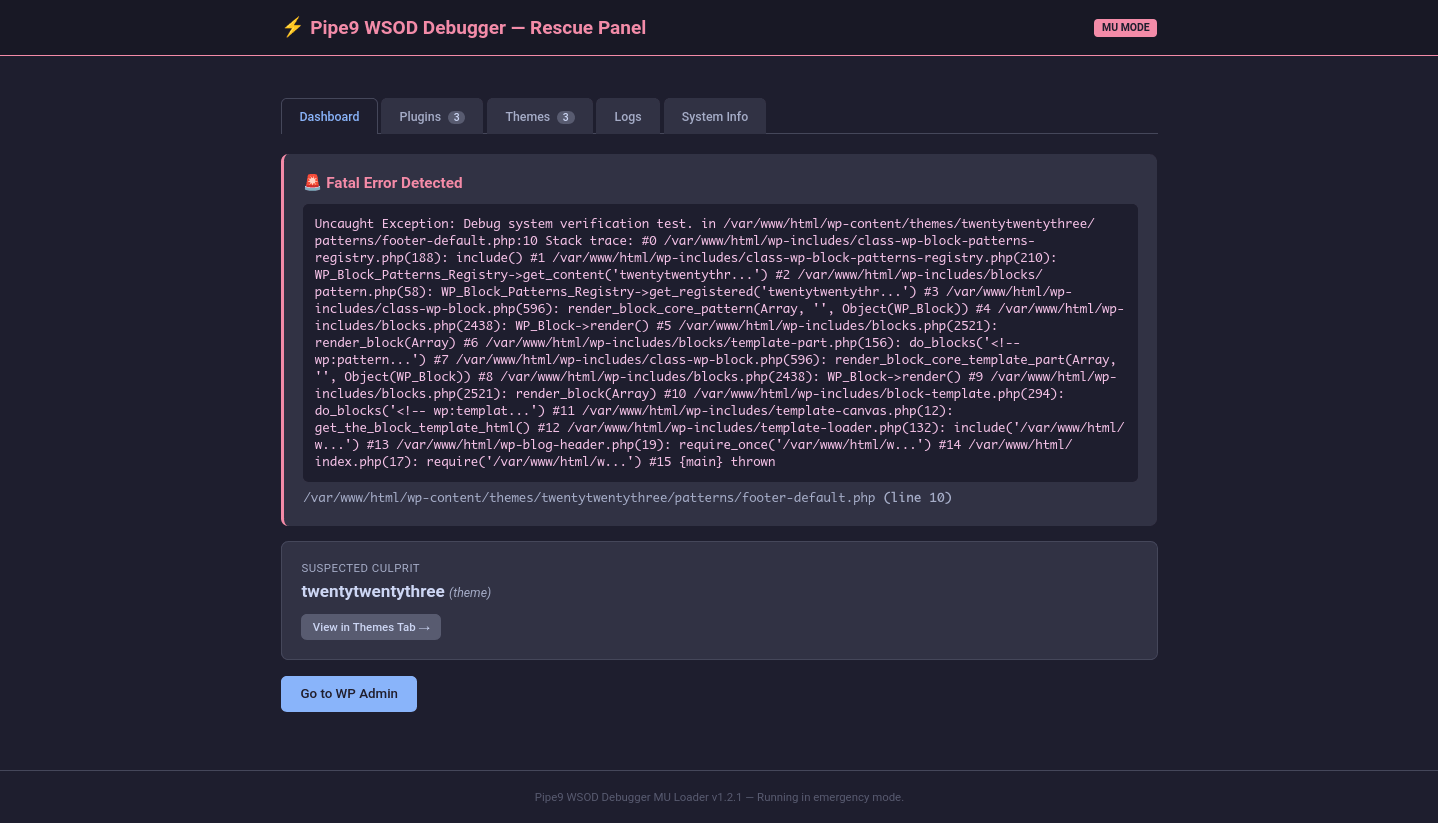Viewport: 1439px width, 823px height.
Task: Click the footer-default.php file path line
Action: point(628,497)
